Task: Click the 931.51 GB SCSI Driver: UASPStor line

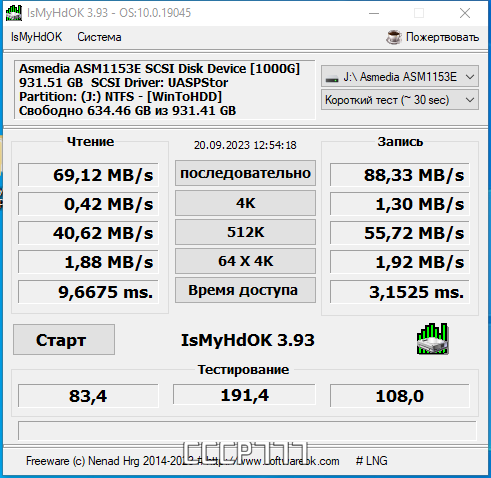Action: pyautogui.click(x=123, y=83)
